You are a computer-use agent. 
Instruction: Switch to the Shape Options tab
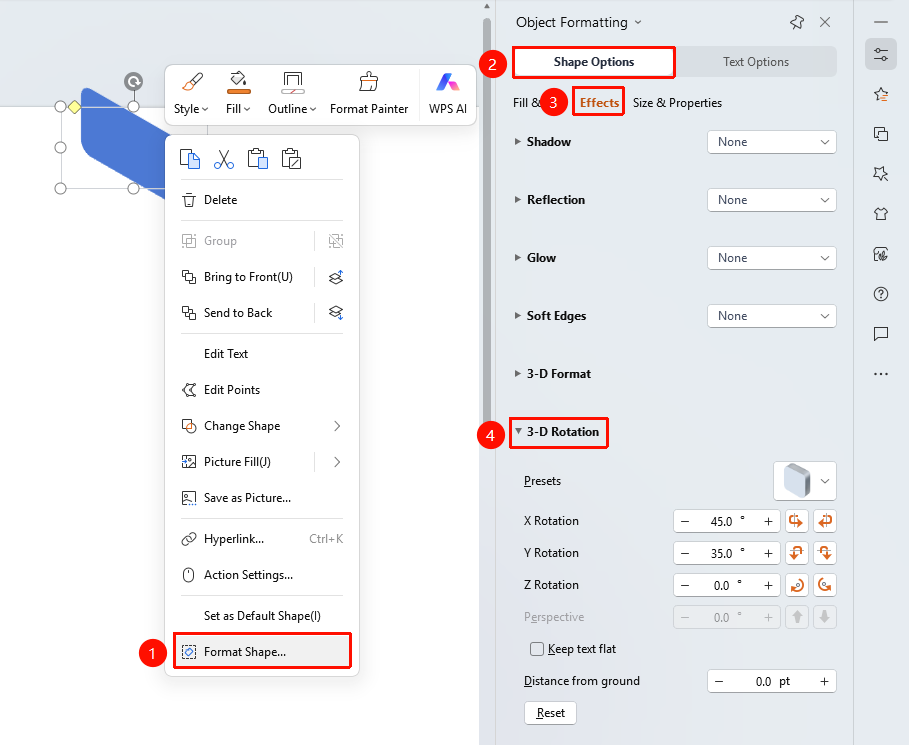594,62
